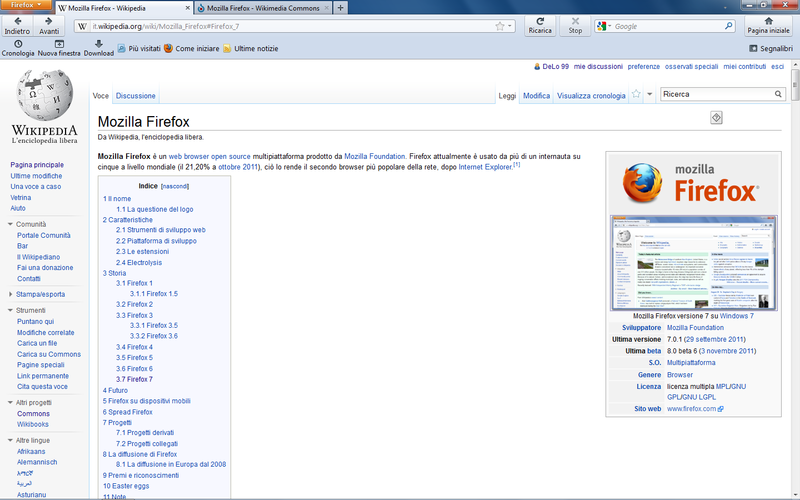Open Una voce a caso
Viewport: 800px width, 500px height.
pos(36,186)
